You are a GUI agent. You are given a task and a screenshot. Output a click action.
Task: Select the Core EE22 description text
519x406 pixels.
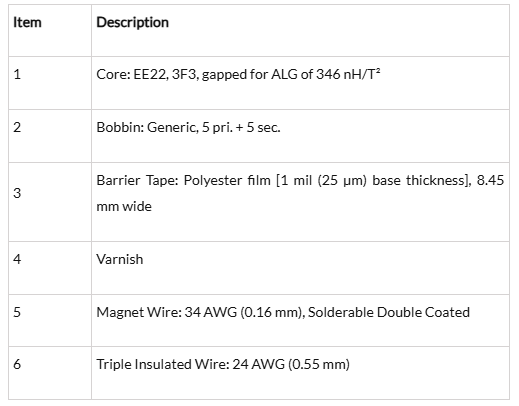click(x=238, y=74)
